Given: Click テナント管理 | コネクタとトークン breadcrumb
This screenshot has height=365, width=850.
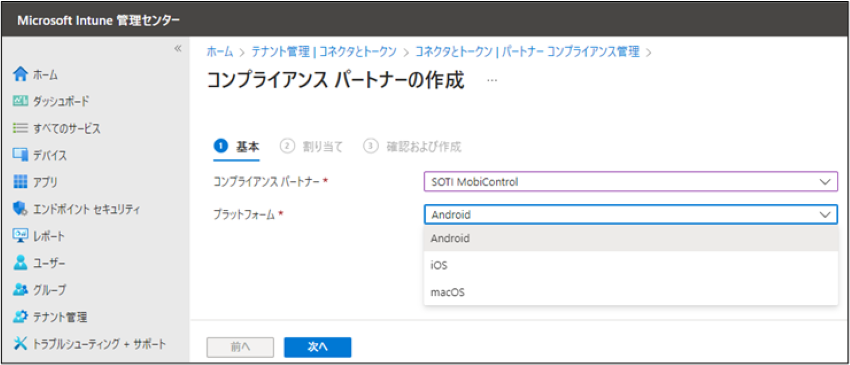Looking at the screenshot, I should coord(324,52).
